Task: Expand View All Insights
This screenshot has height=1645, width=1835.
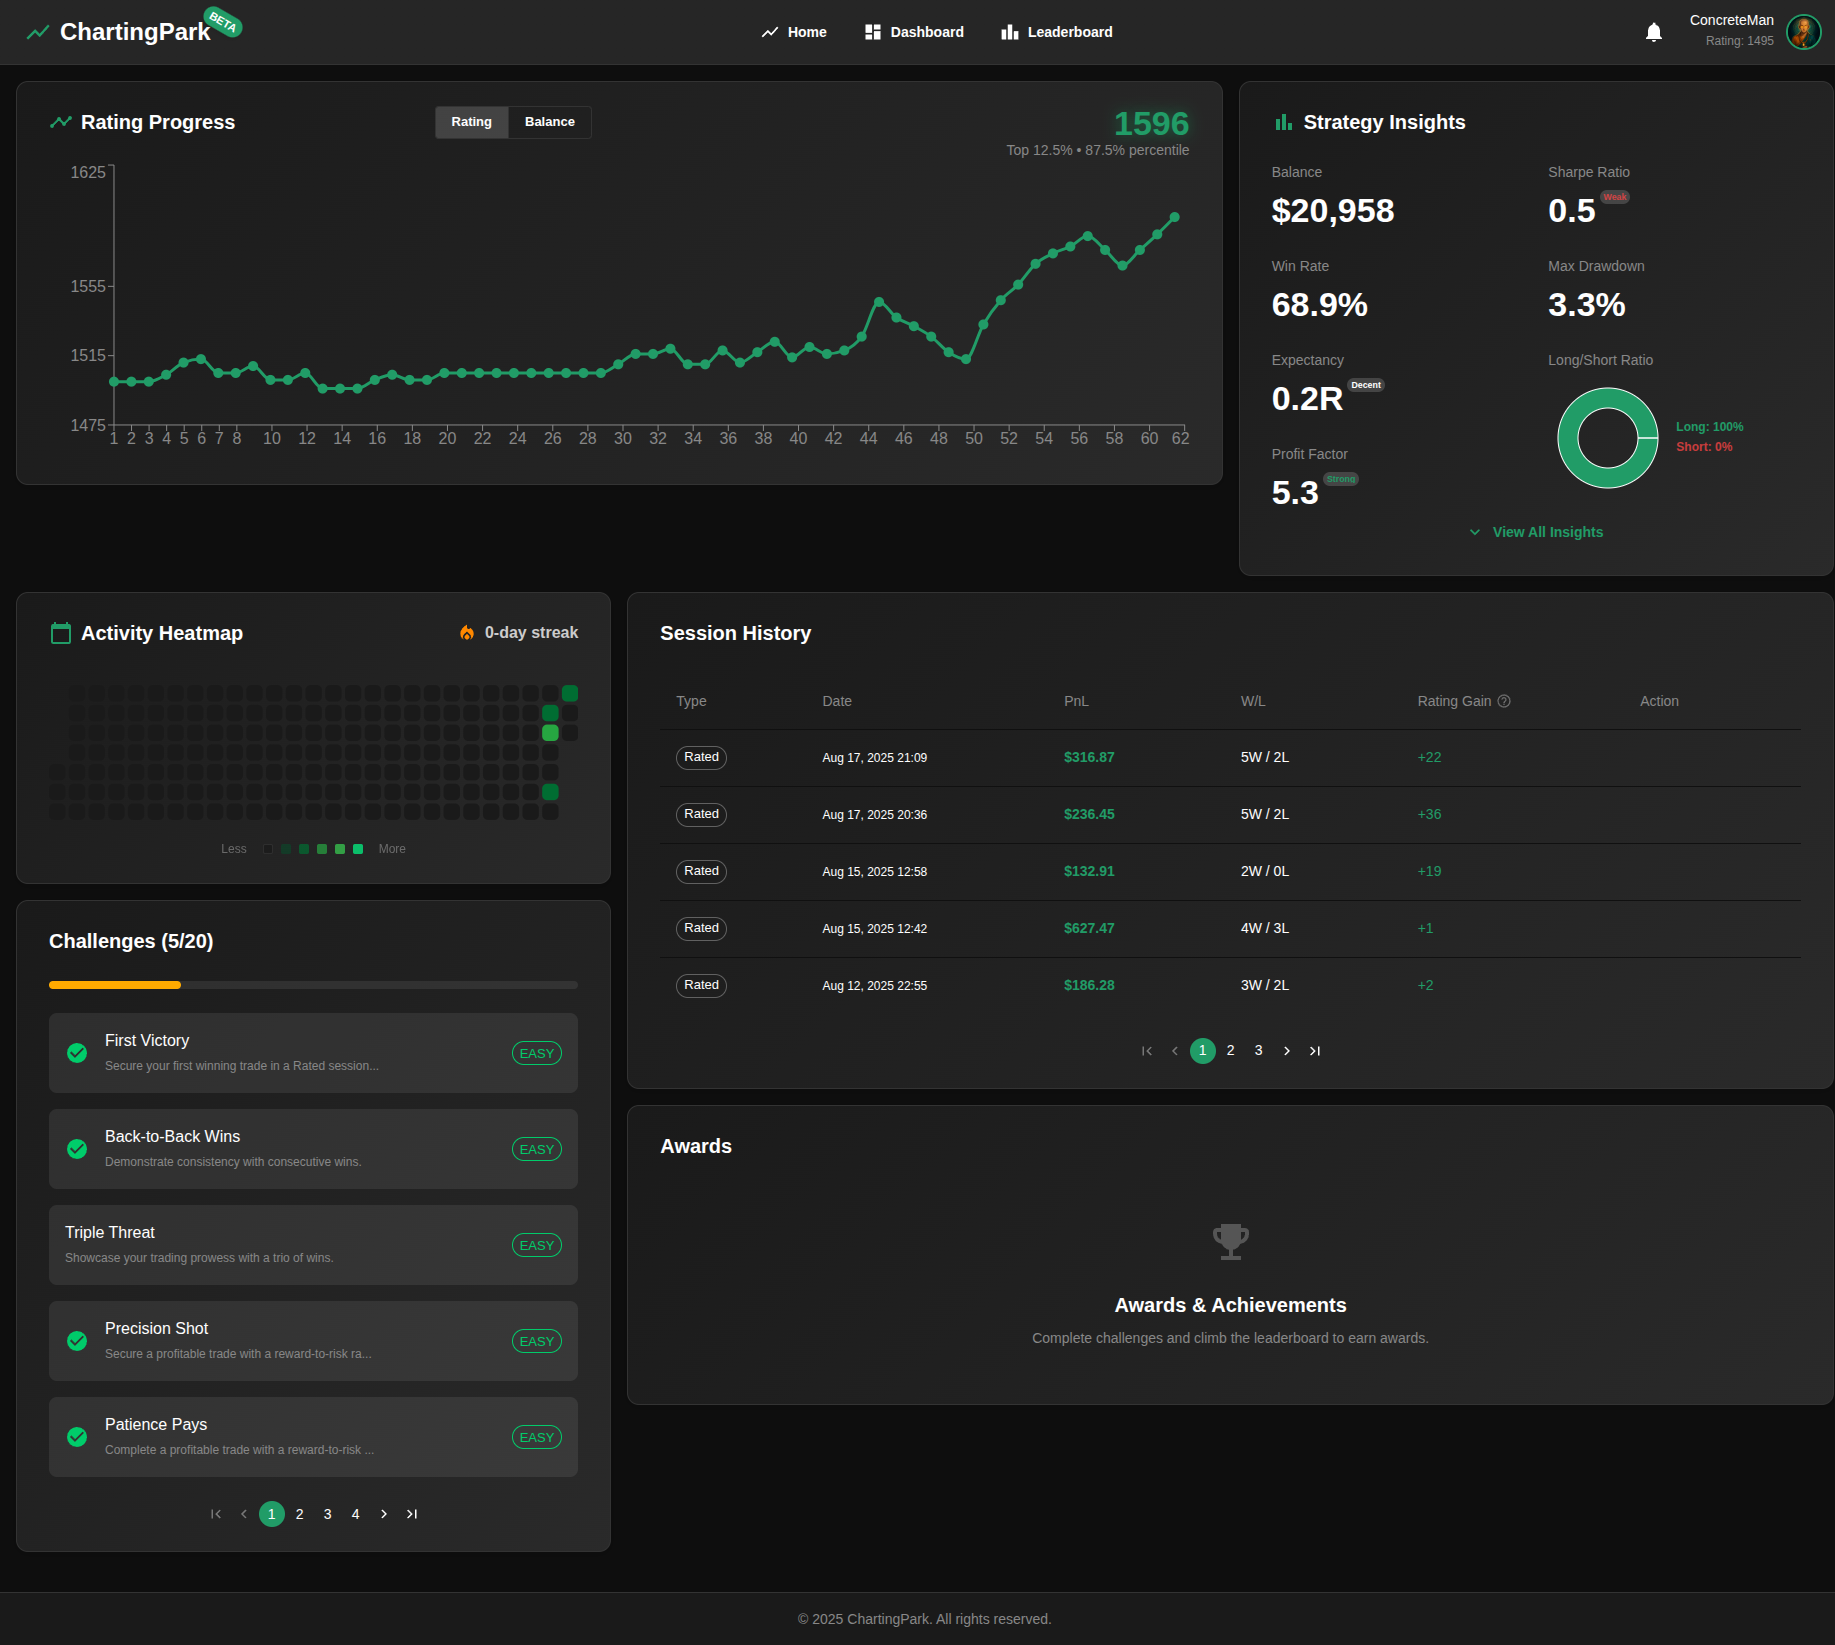Action: tap(1536, 532)
